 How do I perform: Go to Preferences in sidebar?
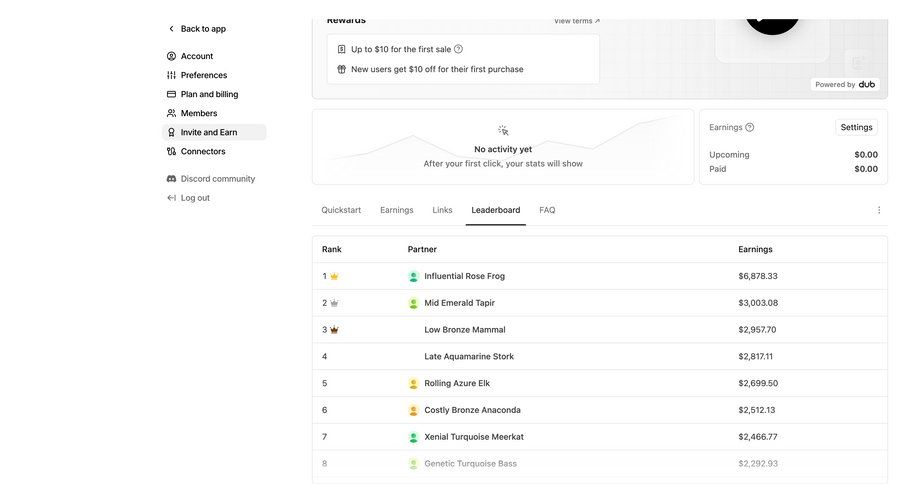[204, 75]
